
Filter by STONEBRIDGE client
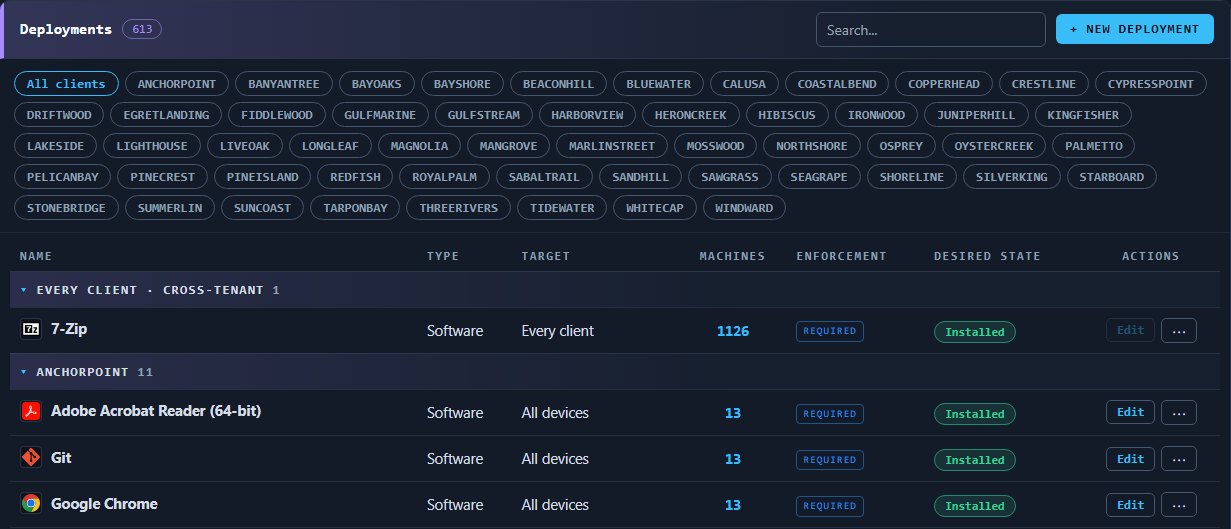click(66, 208)
